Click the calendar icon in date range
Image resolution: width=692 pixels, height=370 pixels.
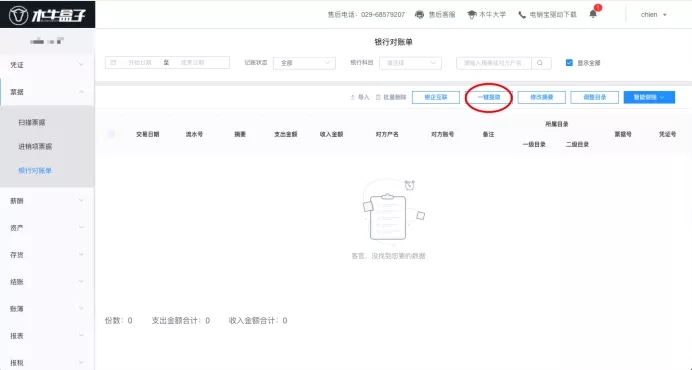click(113, 63)
